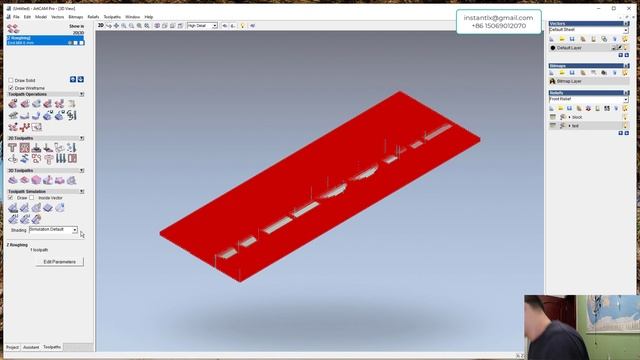640x360 pixels.
Task: Click the triple drill bits toolpath icon
Action: point(60,158)
